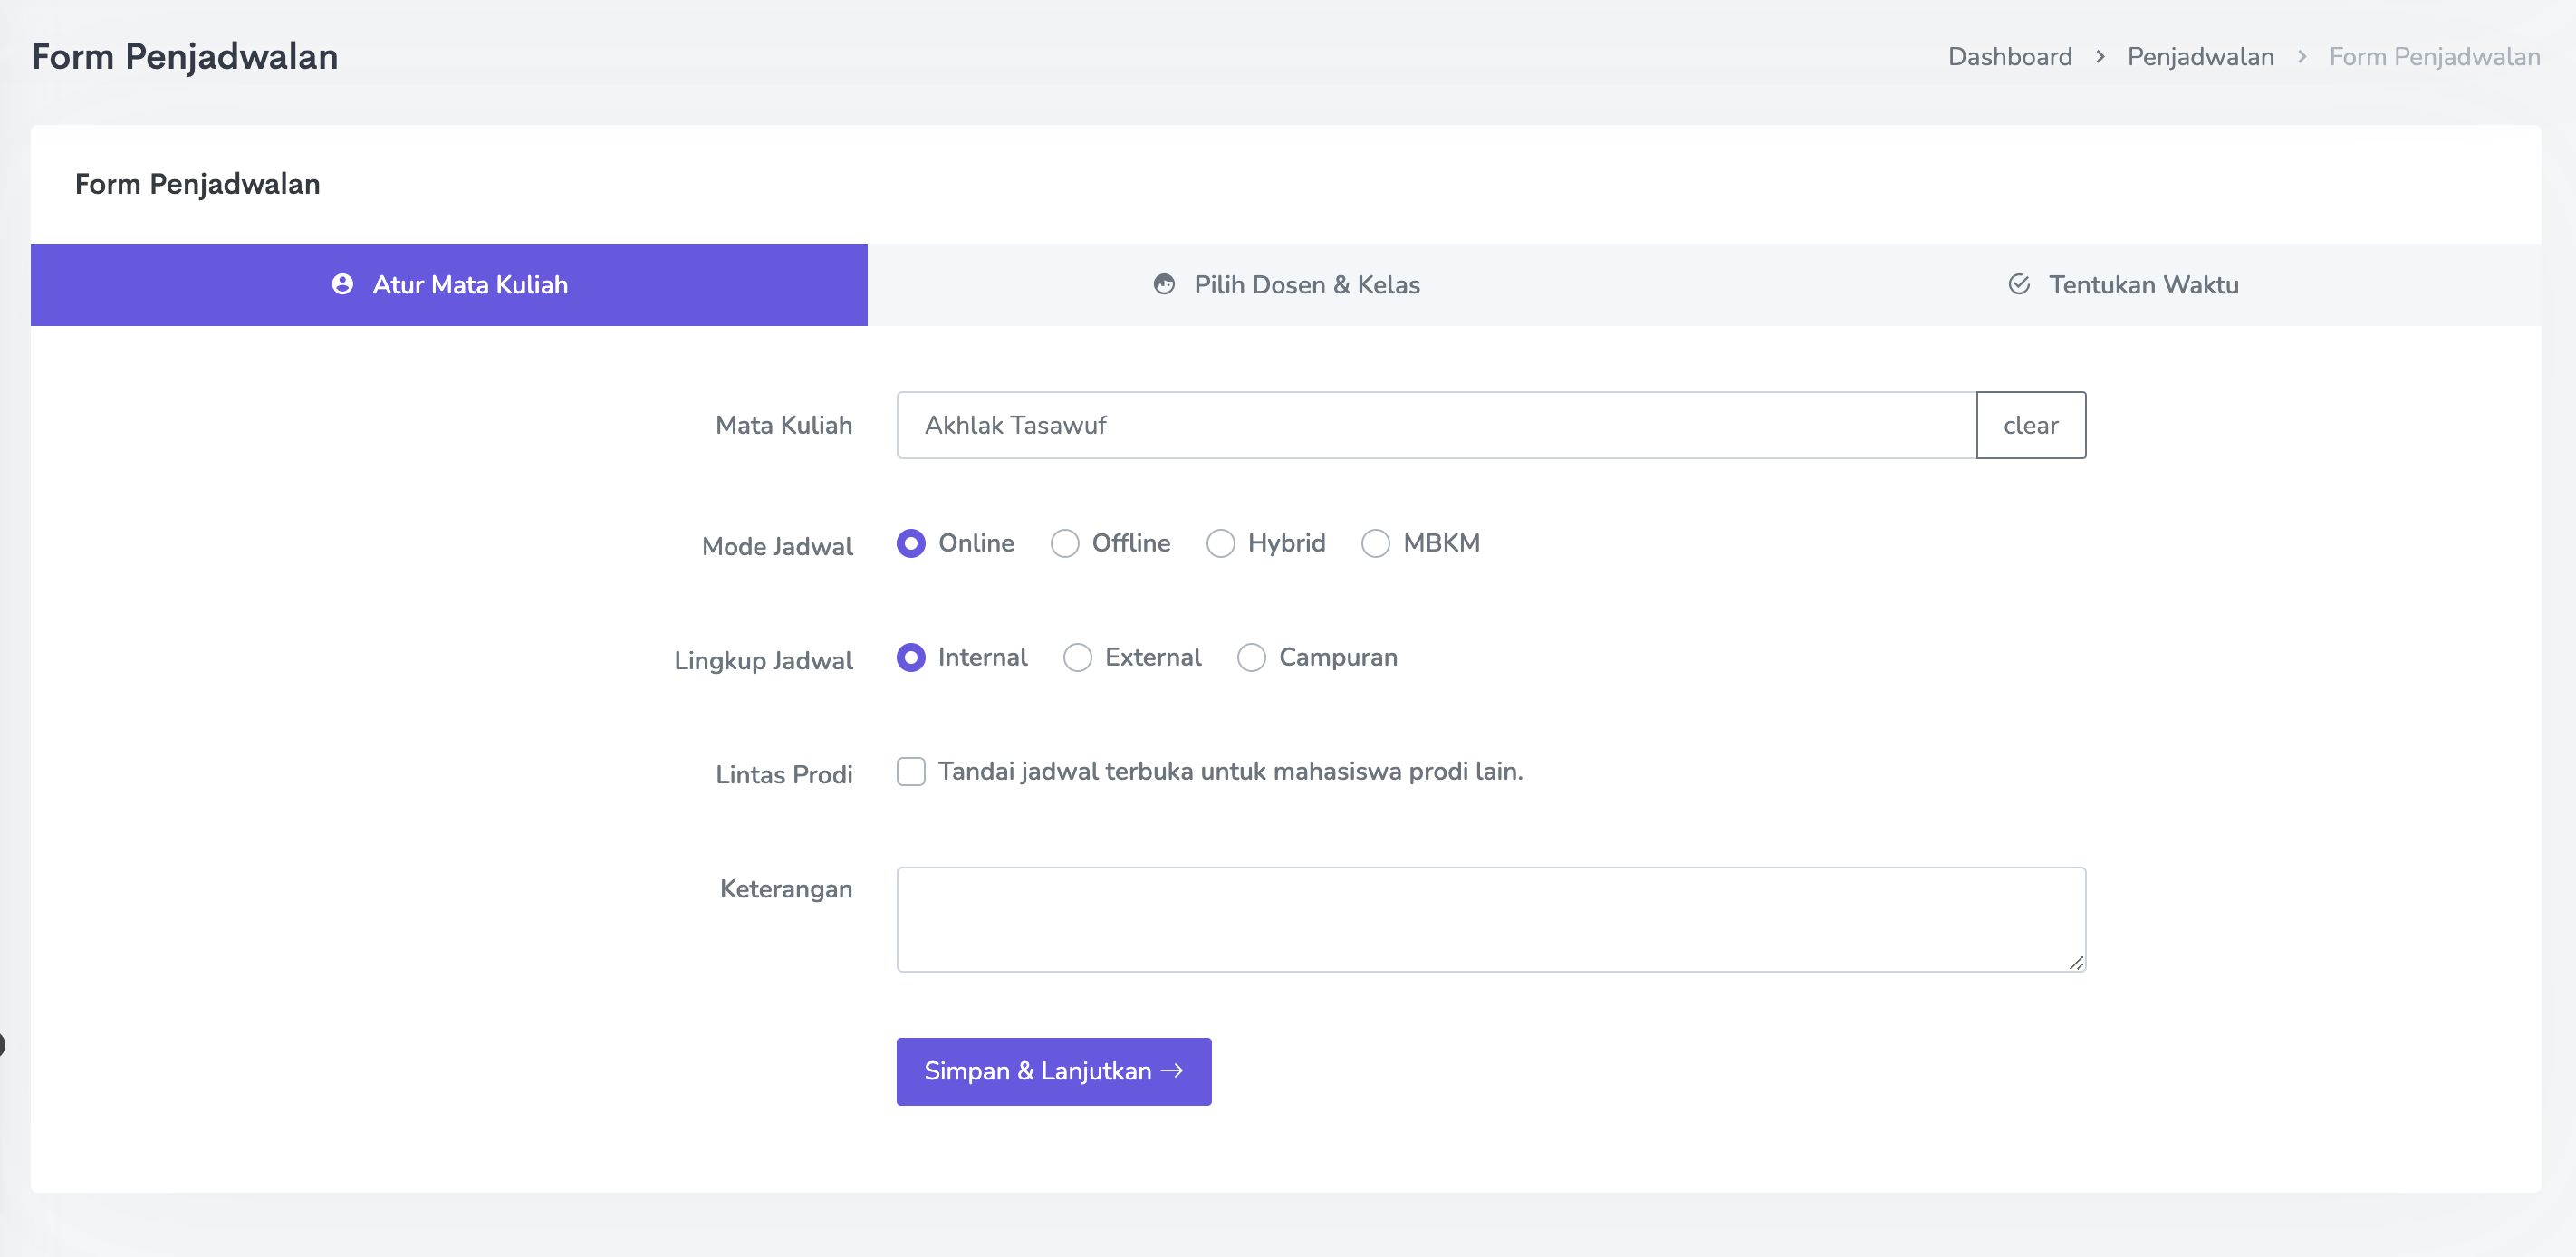Click the user icon on Atur Mata Kuliah tab
This screenshot has height=1257, width=2576.
[342, 285]
